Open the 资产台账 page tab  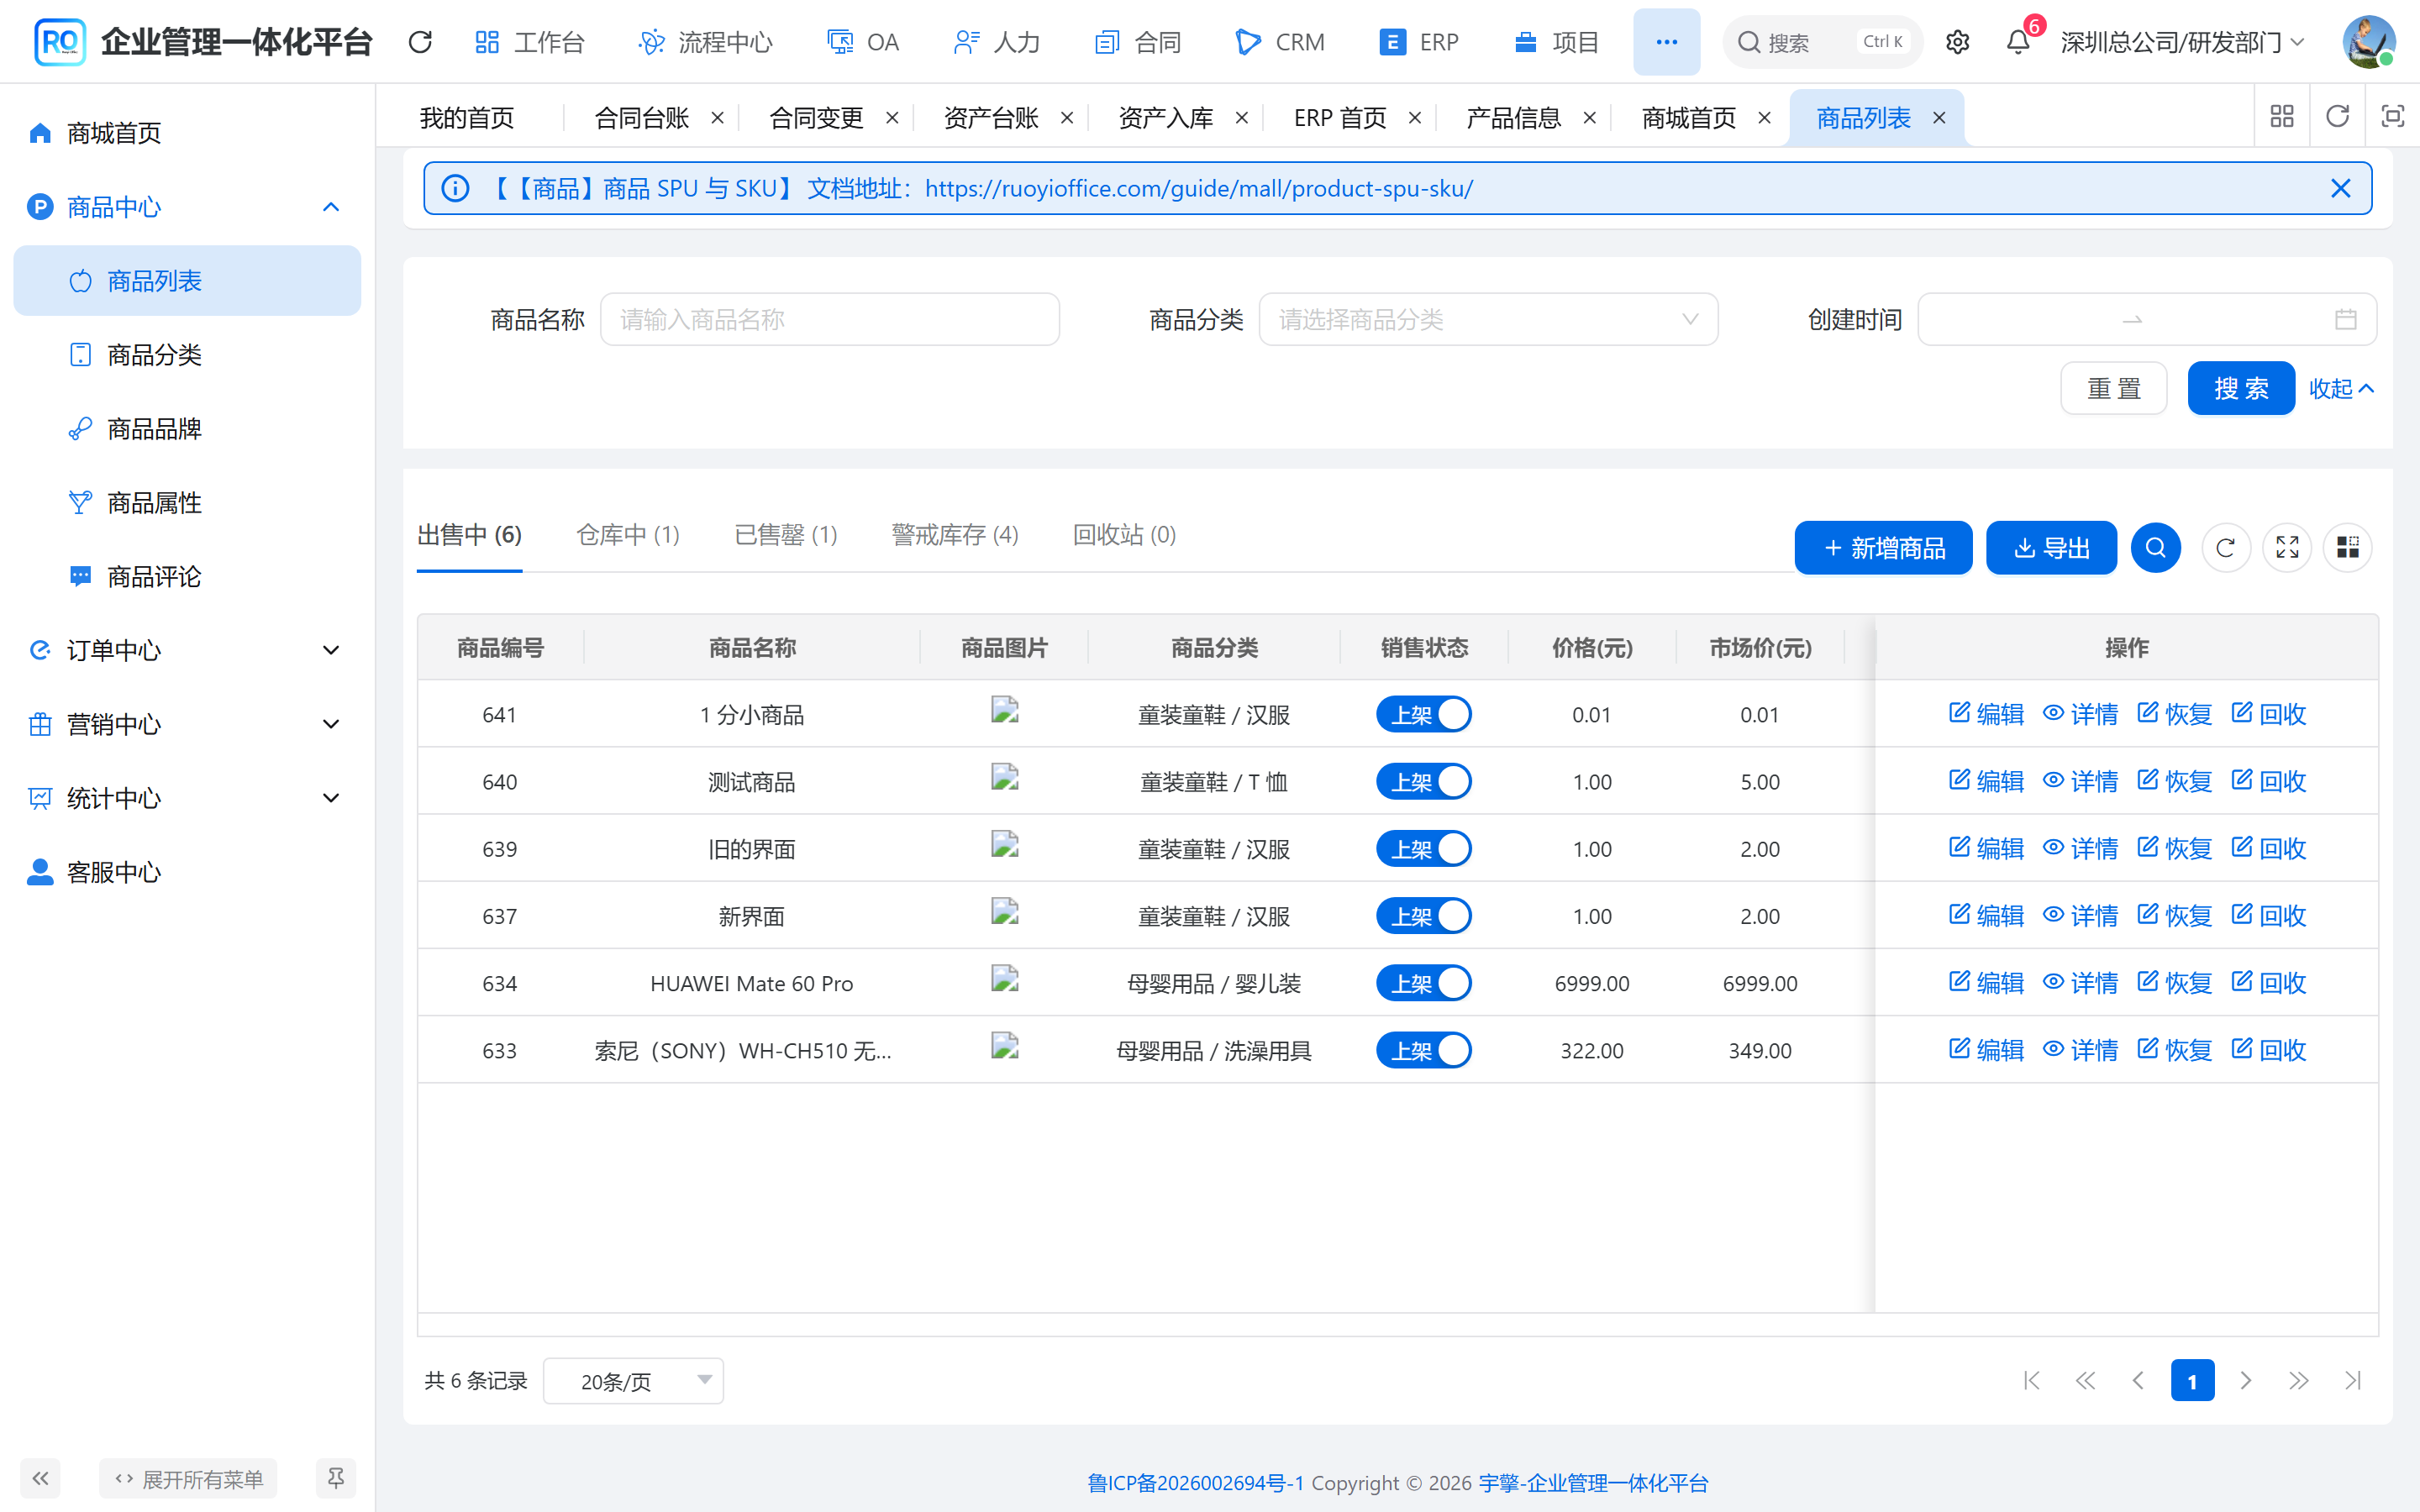991,118
